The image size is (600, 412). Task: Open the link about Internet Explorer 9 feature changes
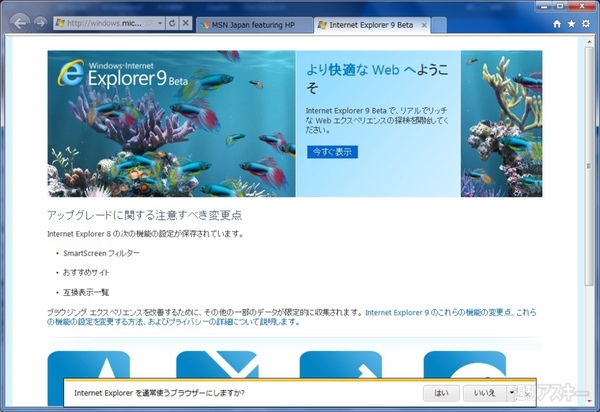292,317
